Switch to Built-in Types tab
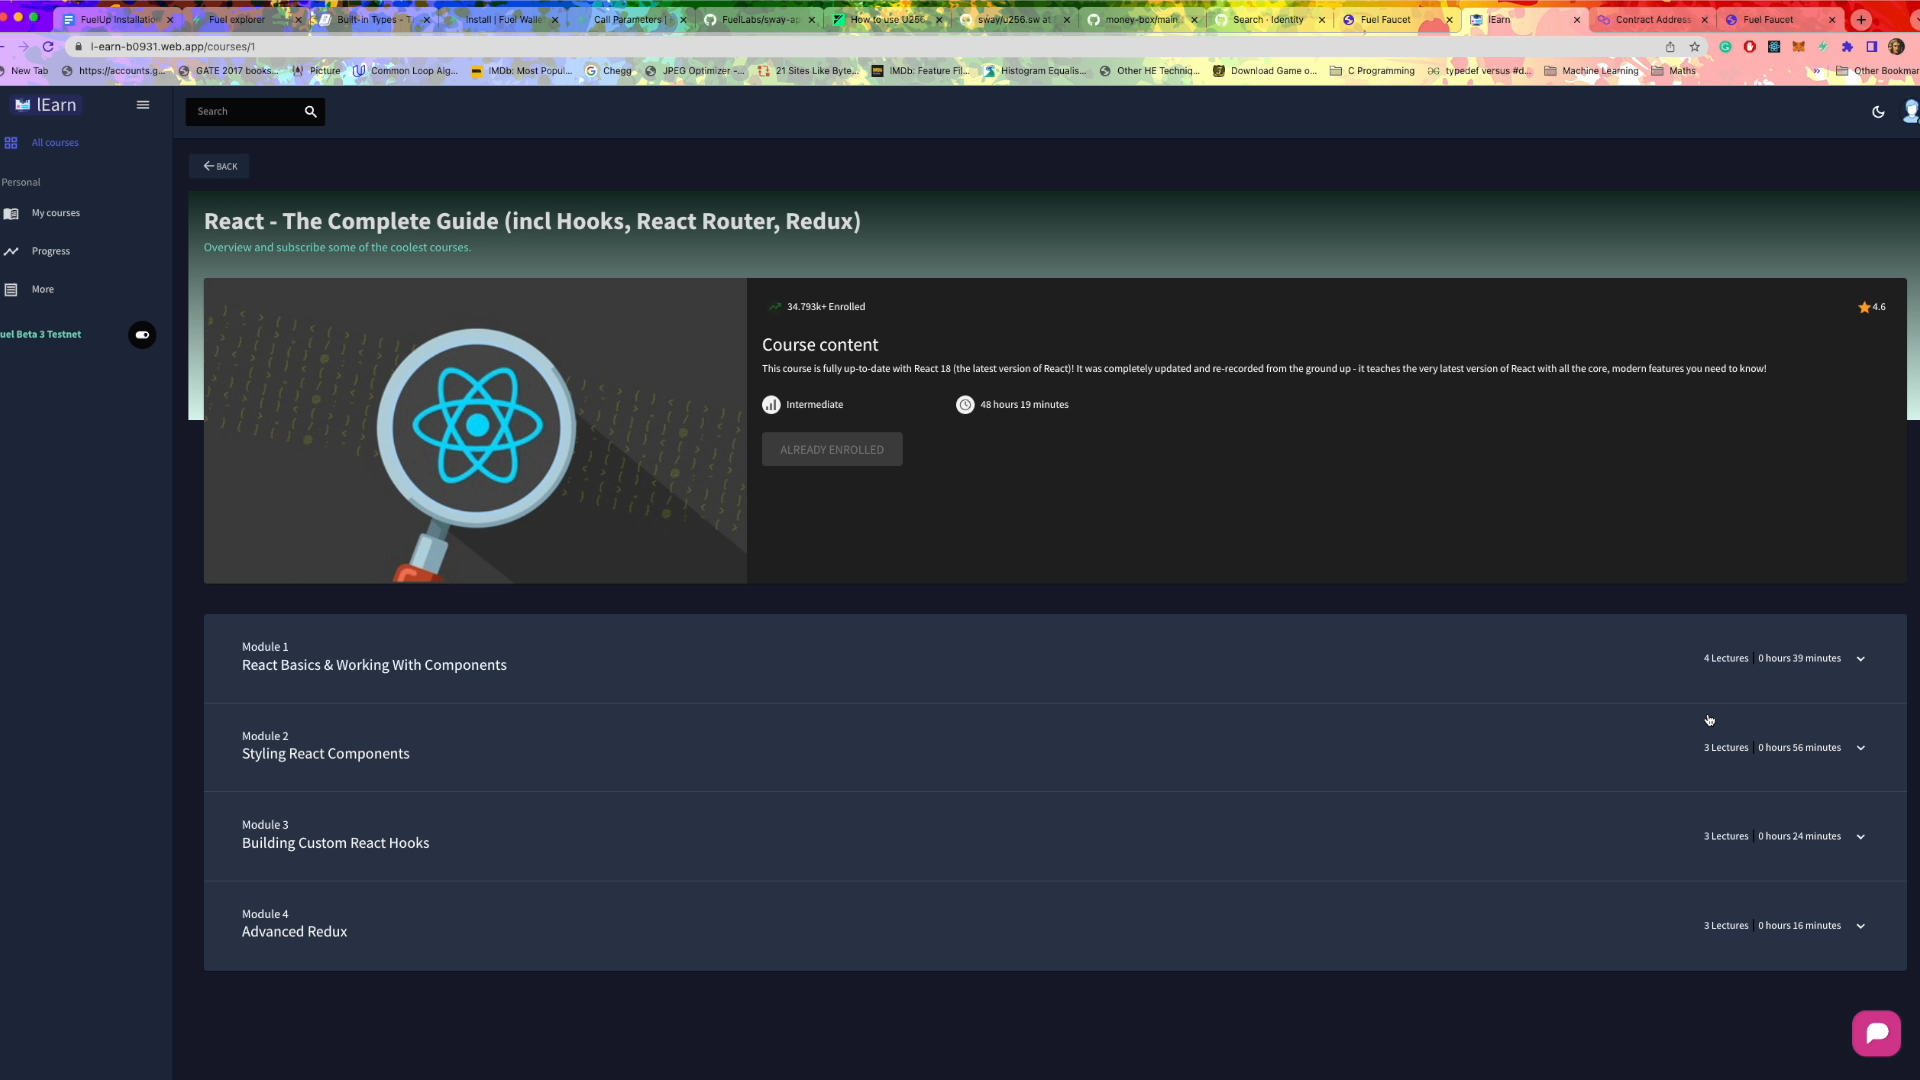The image size is (1920, 1080). point(374,20)
